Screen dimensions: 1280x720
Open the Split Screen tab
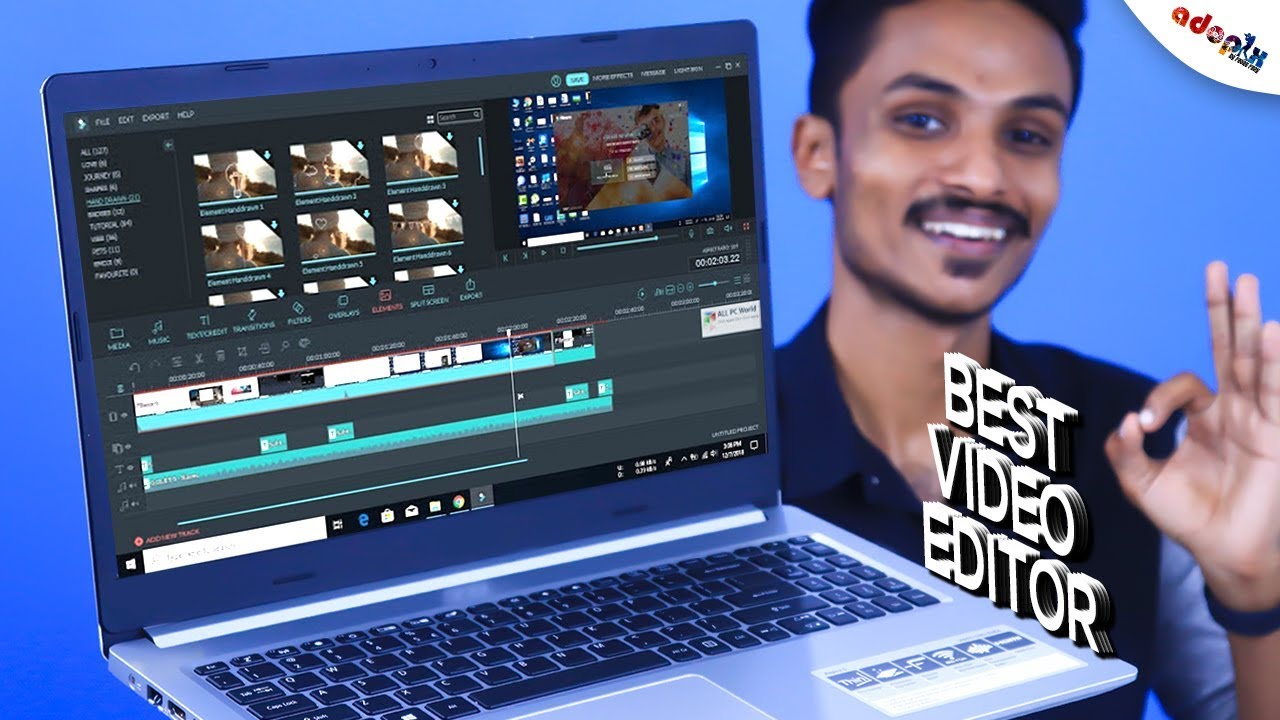click(429, 294)
